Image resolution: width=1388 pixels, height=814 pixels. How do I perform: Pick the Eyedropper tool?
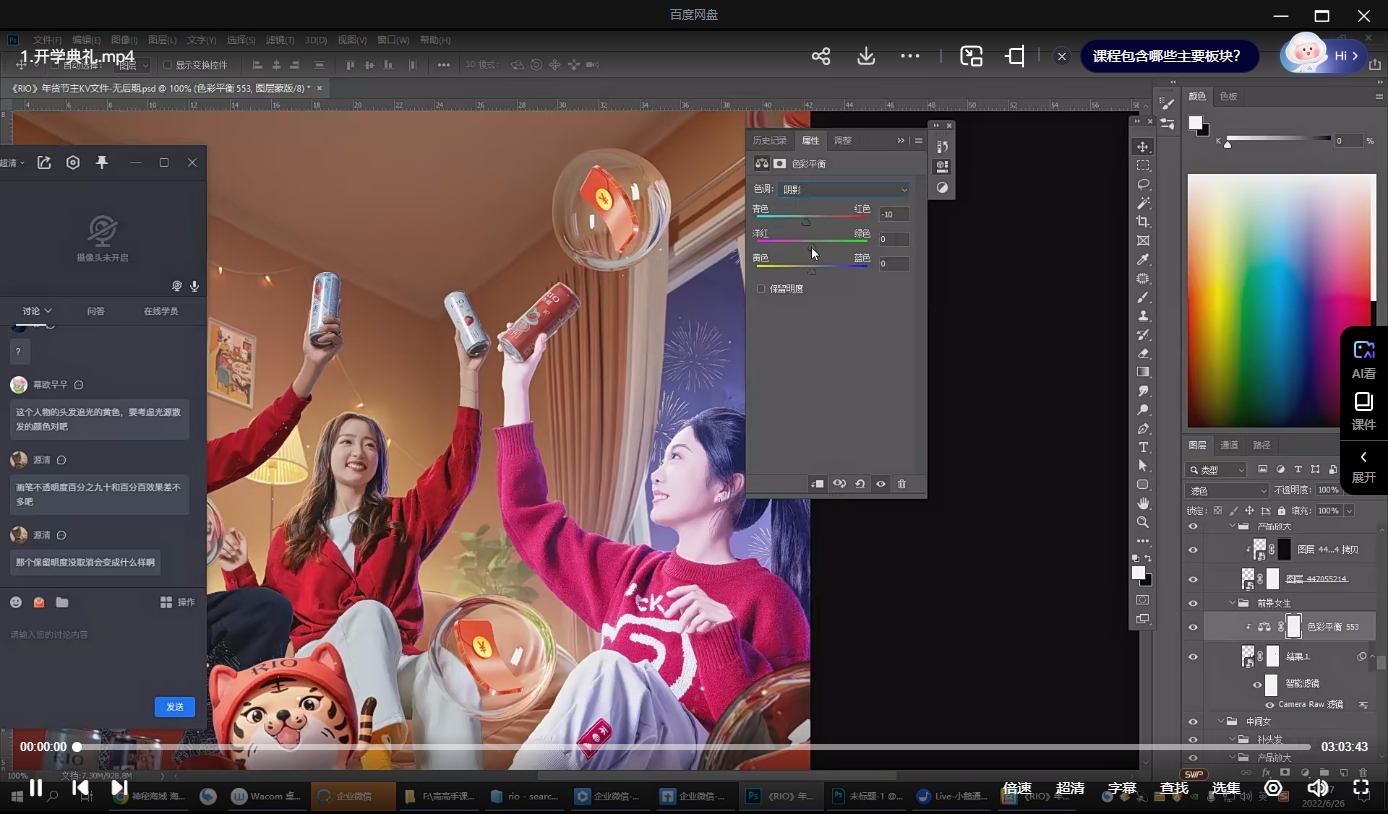(1143, 259)
